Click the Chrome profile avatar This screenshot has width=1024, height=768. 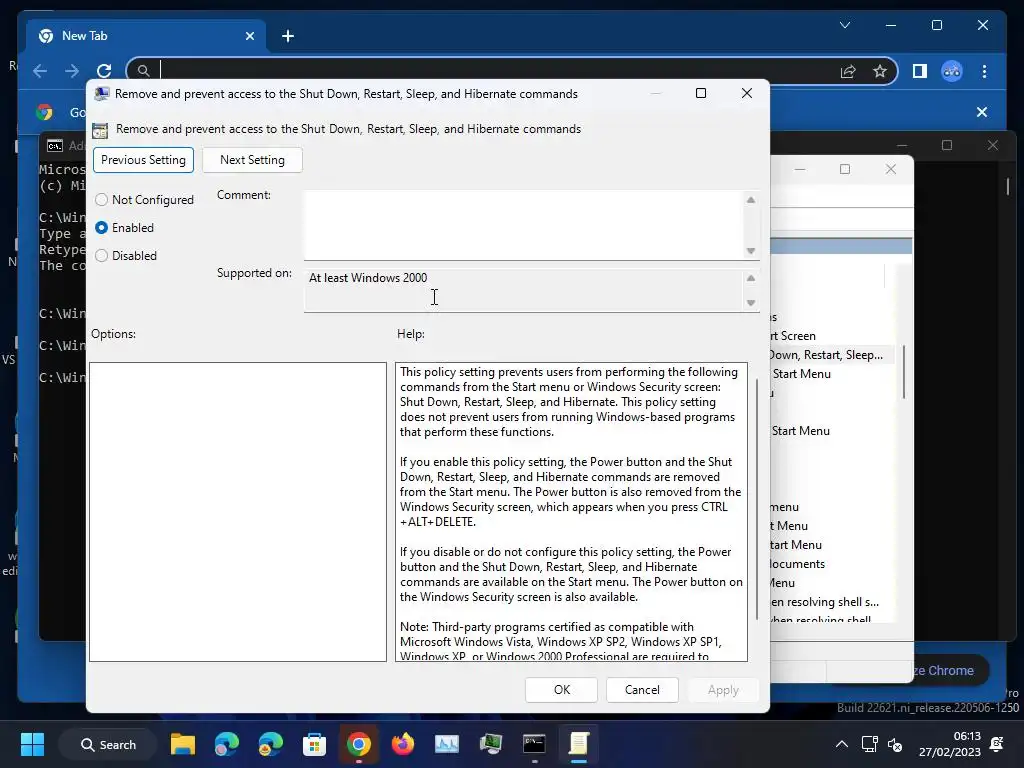pos(952,71)
